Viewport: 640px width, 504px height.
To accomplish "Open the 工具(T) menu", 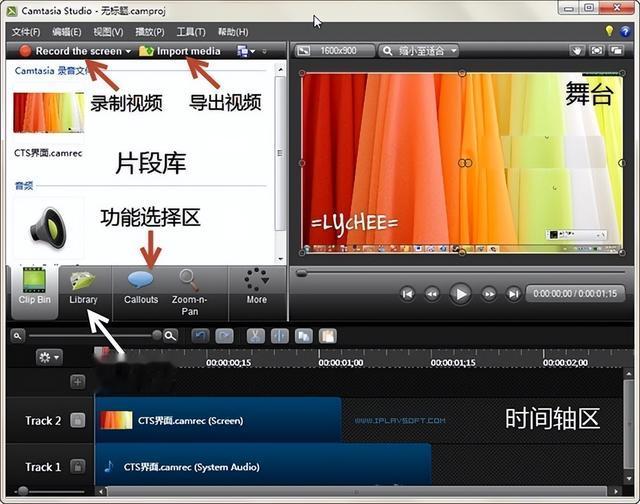I will (191, 32).
